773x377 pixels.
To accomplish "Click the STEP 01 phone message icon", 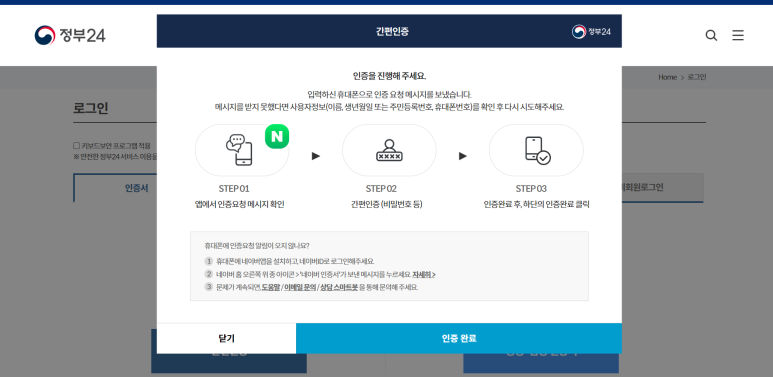I will pos(239,150).
